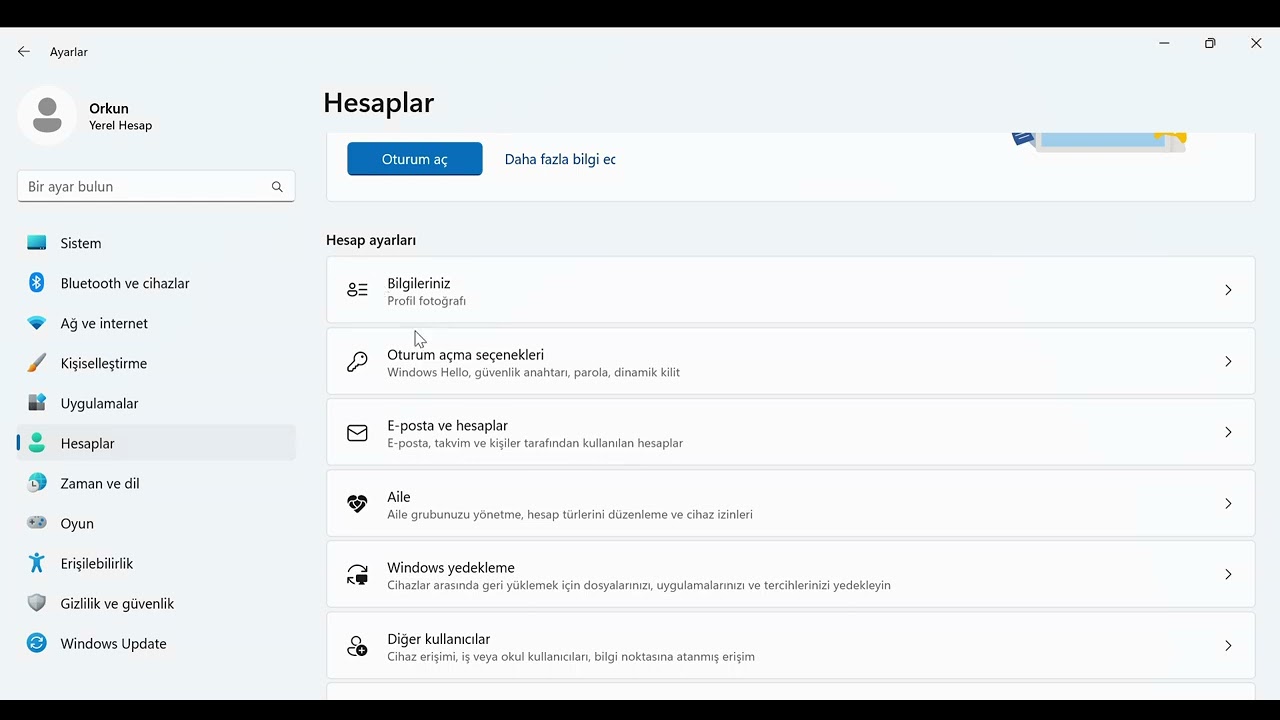The width and height of the screenshot is (1280, 720).
Task: Open Bilgileriniz profile photo settings
Action: tap(790, 290)
